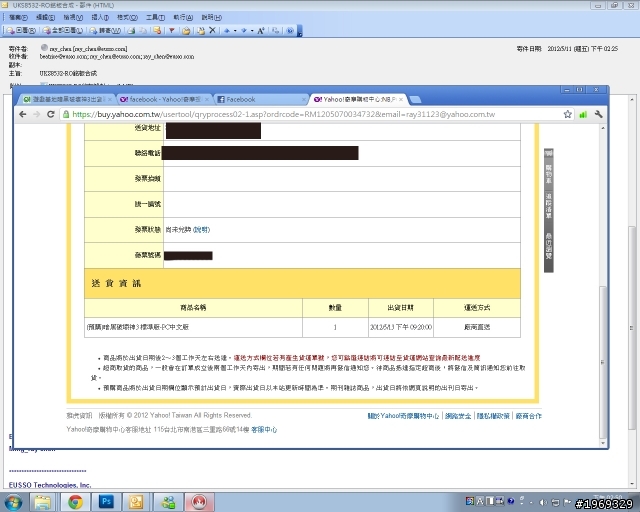Click the 說明 link beside 尚未兌獎
Viewport: 640px width, 512px height.
point(201,230)
